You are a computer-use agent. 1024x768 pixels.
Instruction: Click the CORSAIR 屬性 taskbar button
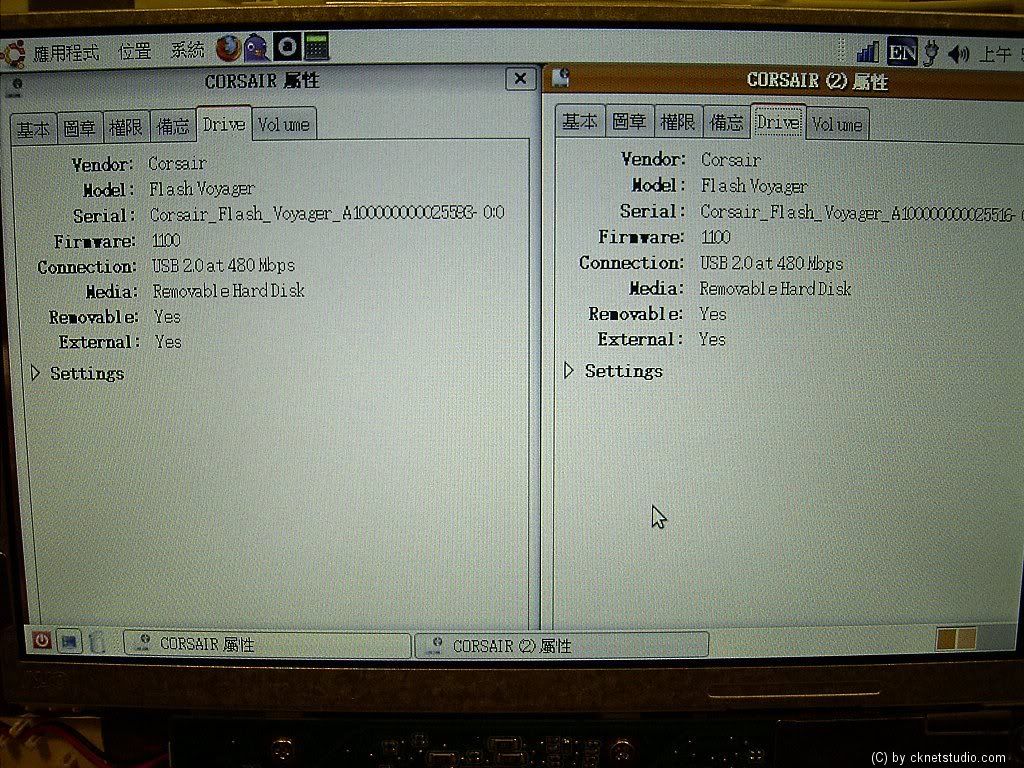point(267,645)
